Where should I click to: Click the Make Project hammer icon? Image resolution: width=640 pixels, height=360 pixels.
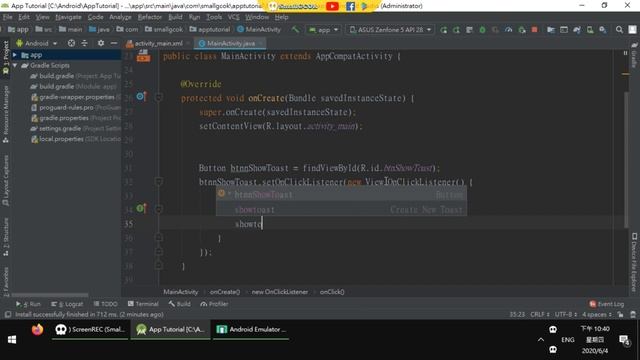coord(295,30)
